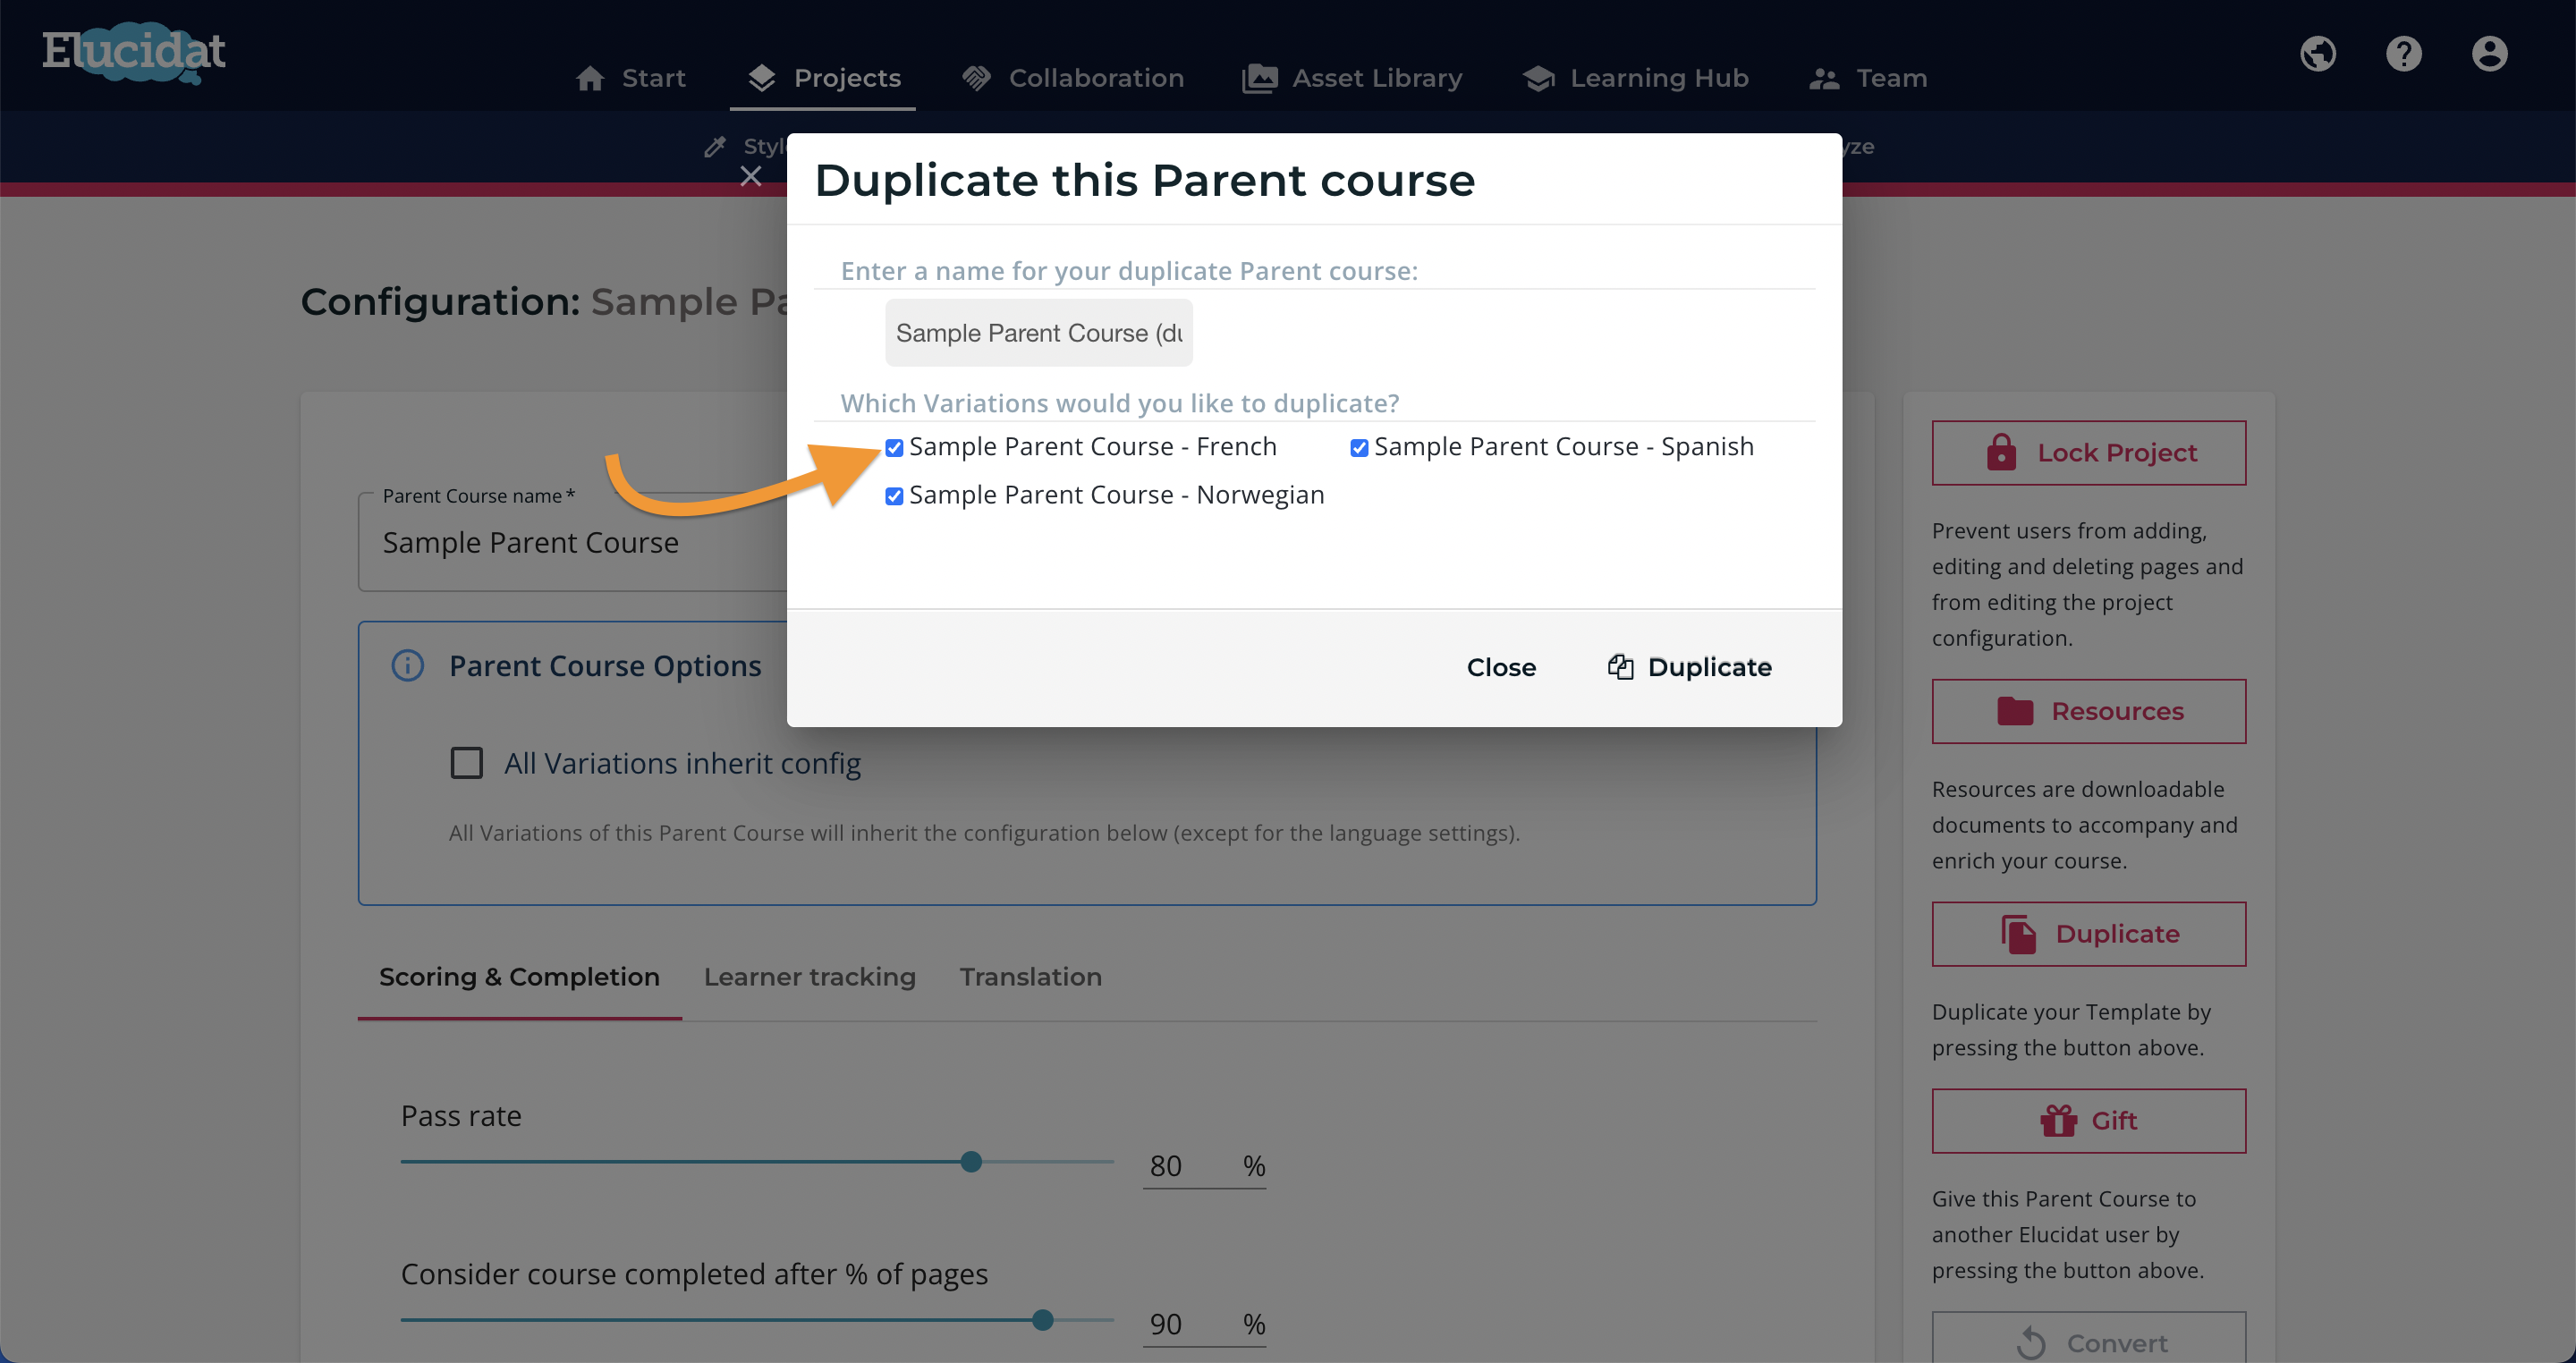Screen dimensions: 2576x1363
Task: Open the Team menu item
Action: click(1868, 78)
